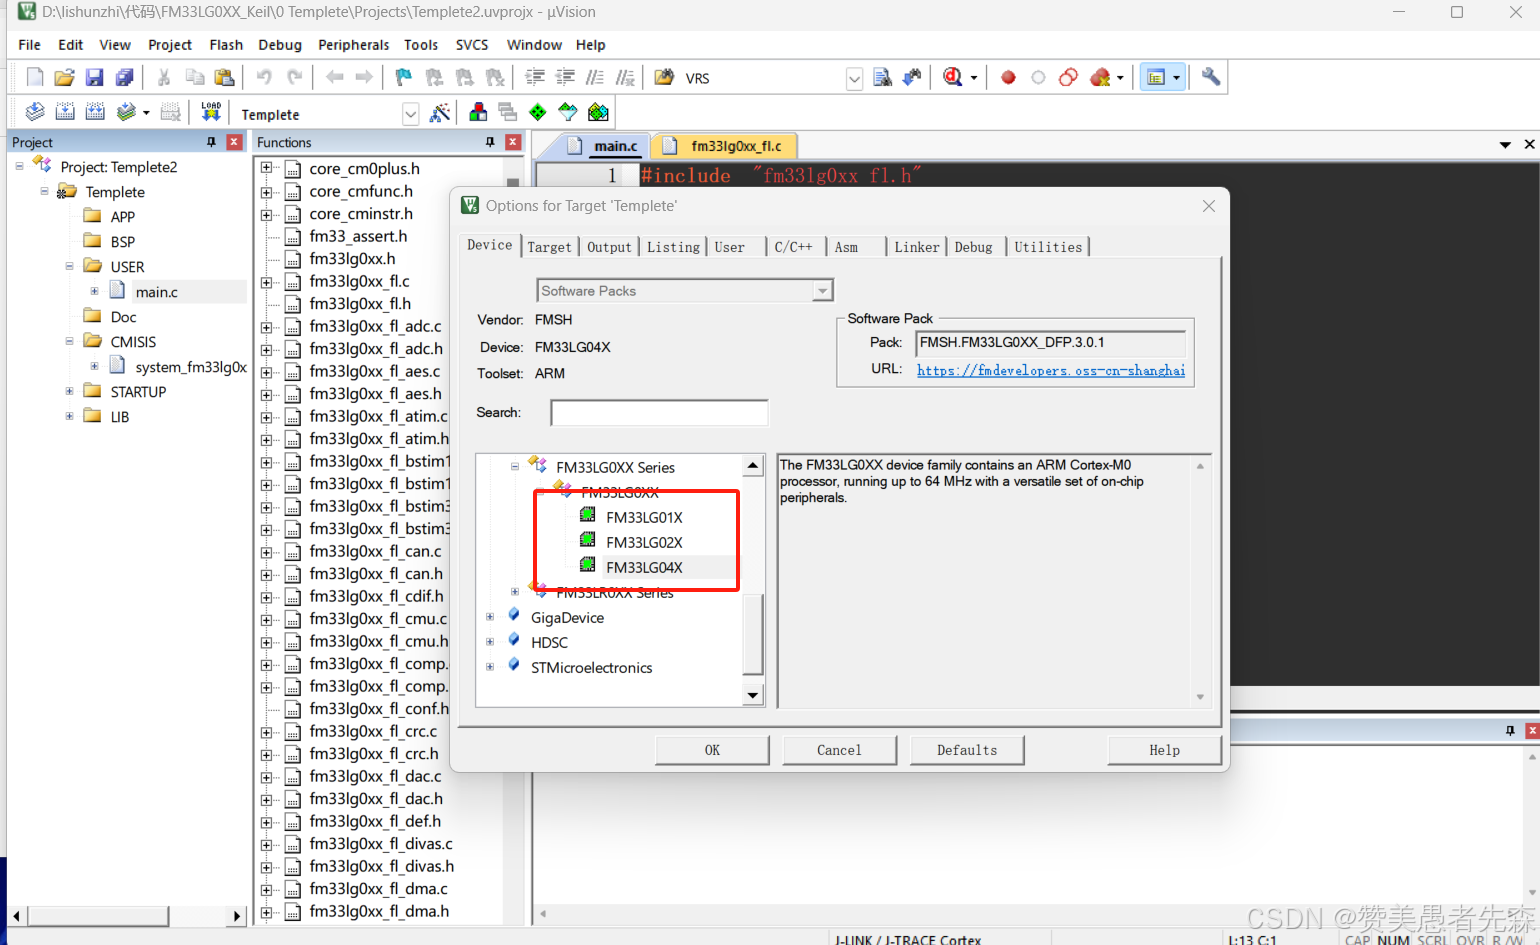The image size is (1540, 945).
Task: Toggle the bookmark flag icon
Action: (x=404, y=77)
